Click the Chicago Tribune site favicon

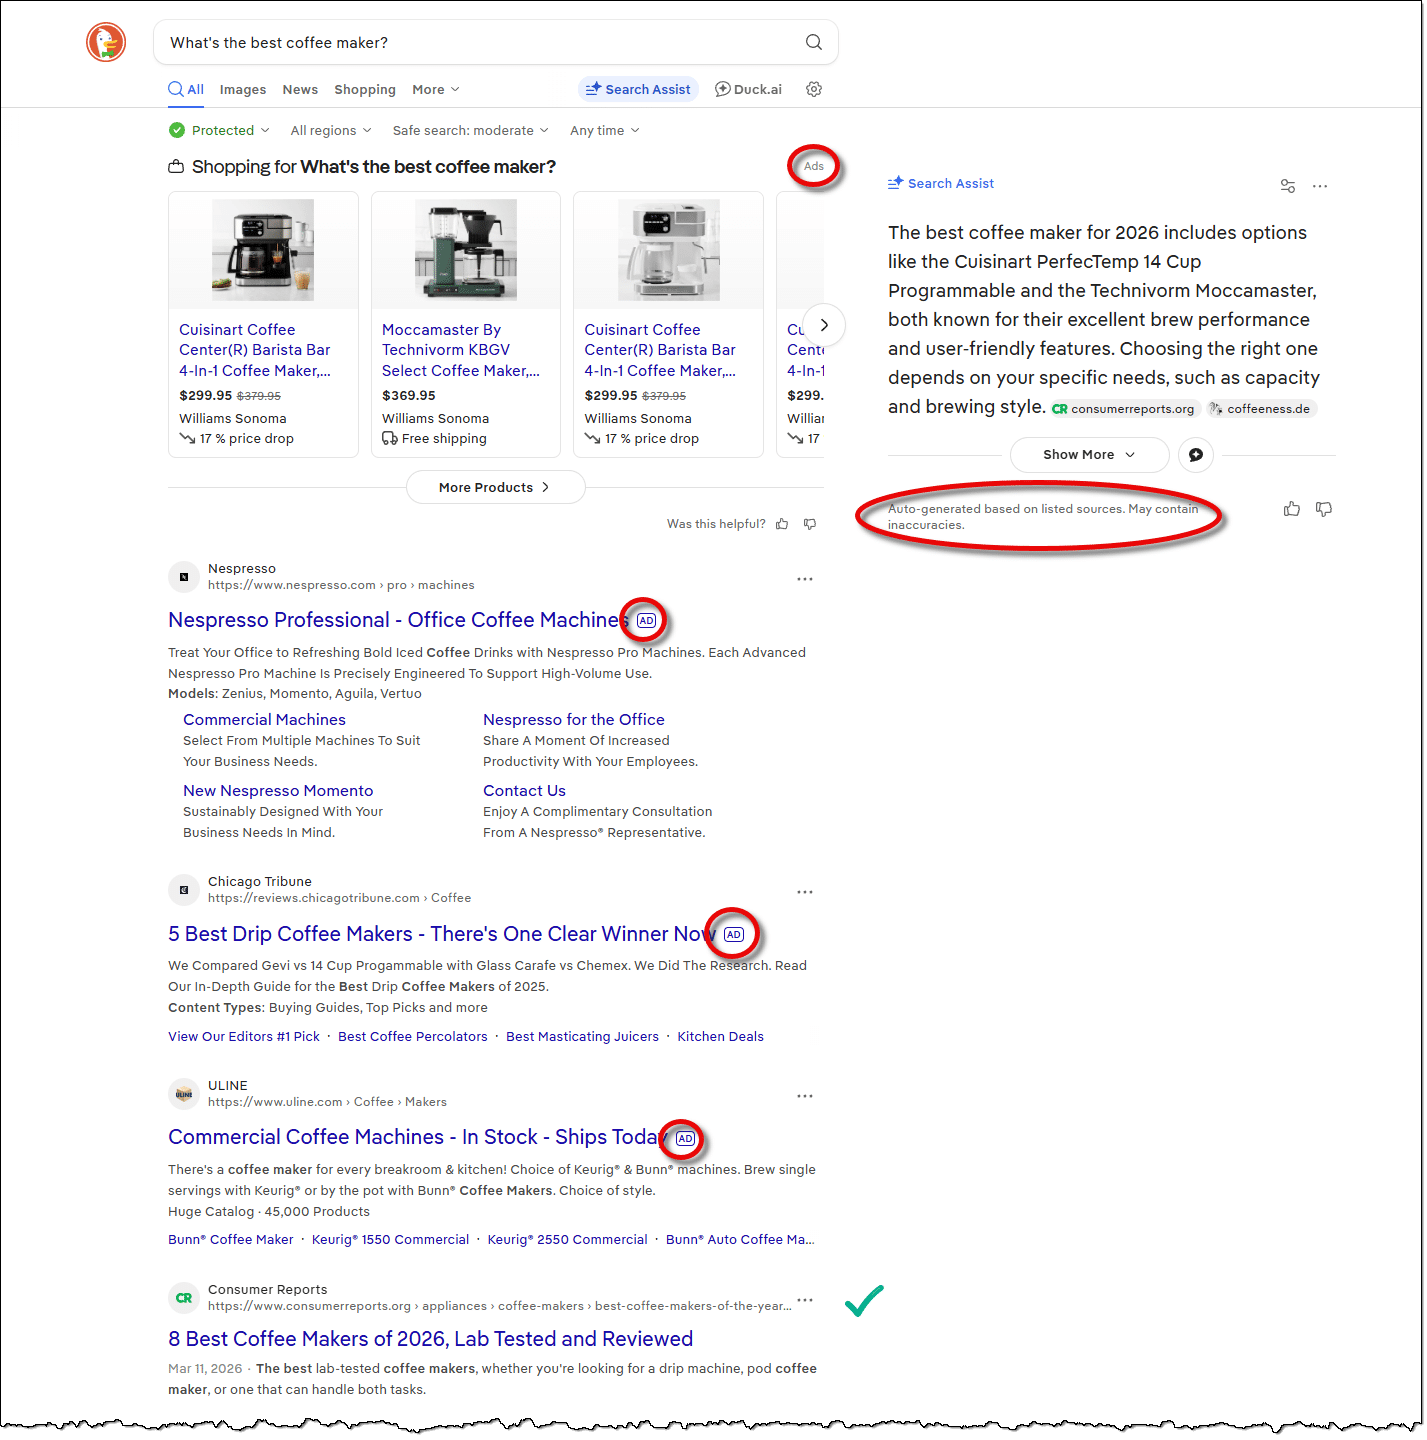point(184,890)
